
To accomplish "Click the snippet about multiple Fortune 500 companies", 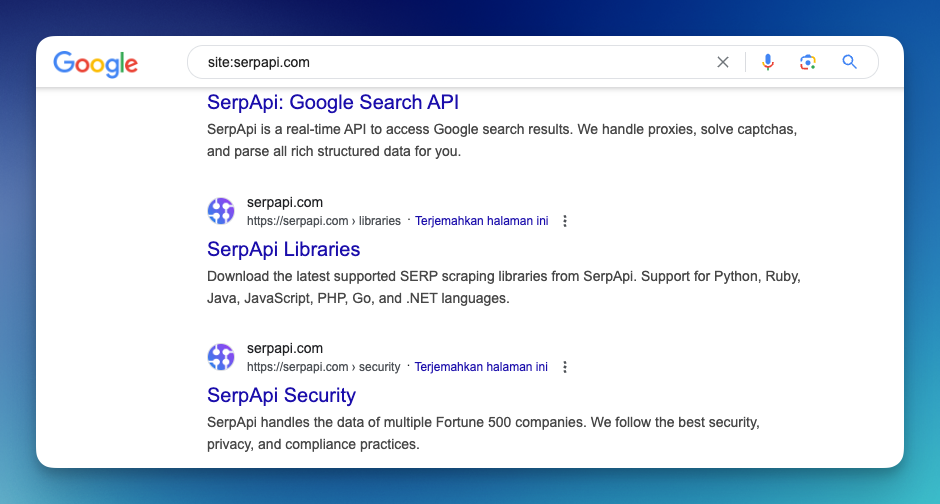I will pyautogui.click(x=483, y=433).
